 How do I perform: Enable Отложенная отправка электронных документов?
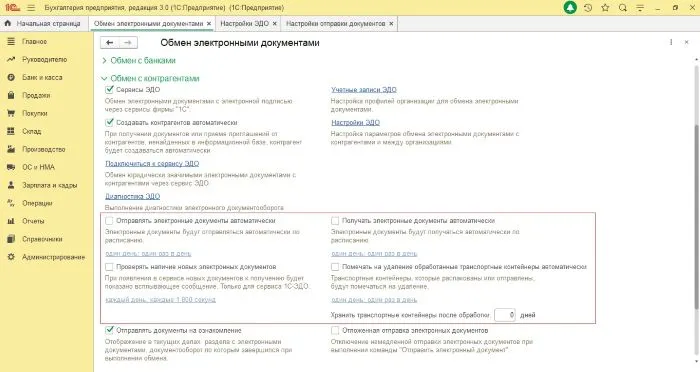pos(335,330)
